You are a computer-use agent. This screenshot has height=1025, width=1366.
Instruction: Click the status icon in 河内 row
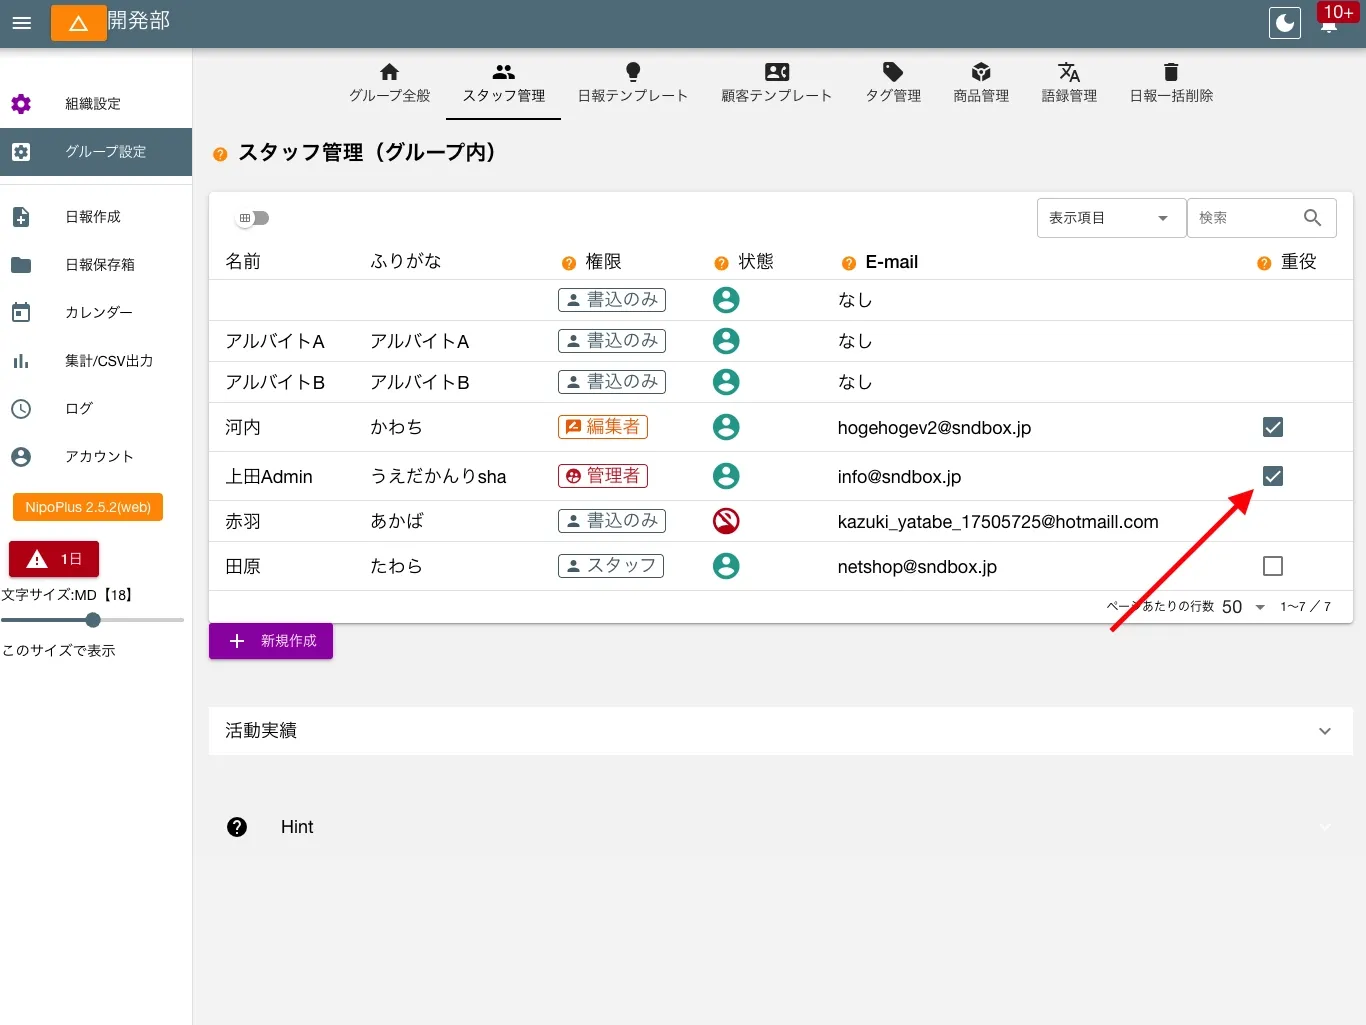point(726,427)
